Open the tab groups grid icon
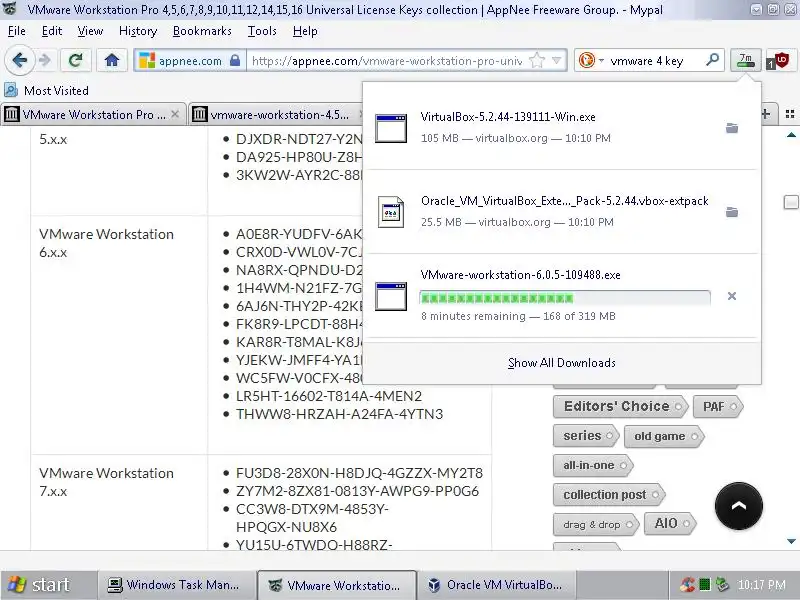This screenshot has width=800, height=600. (790, 114)
